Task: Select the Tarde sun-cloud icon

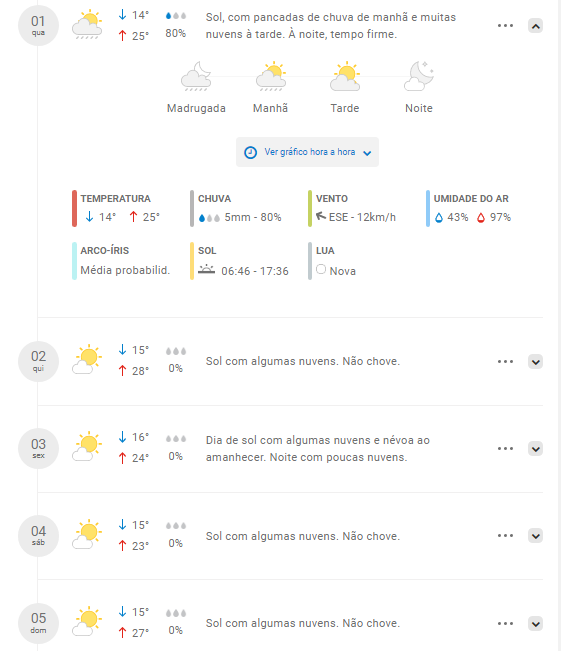Action: coord(345,76)
